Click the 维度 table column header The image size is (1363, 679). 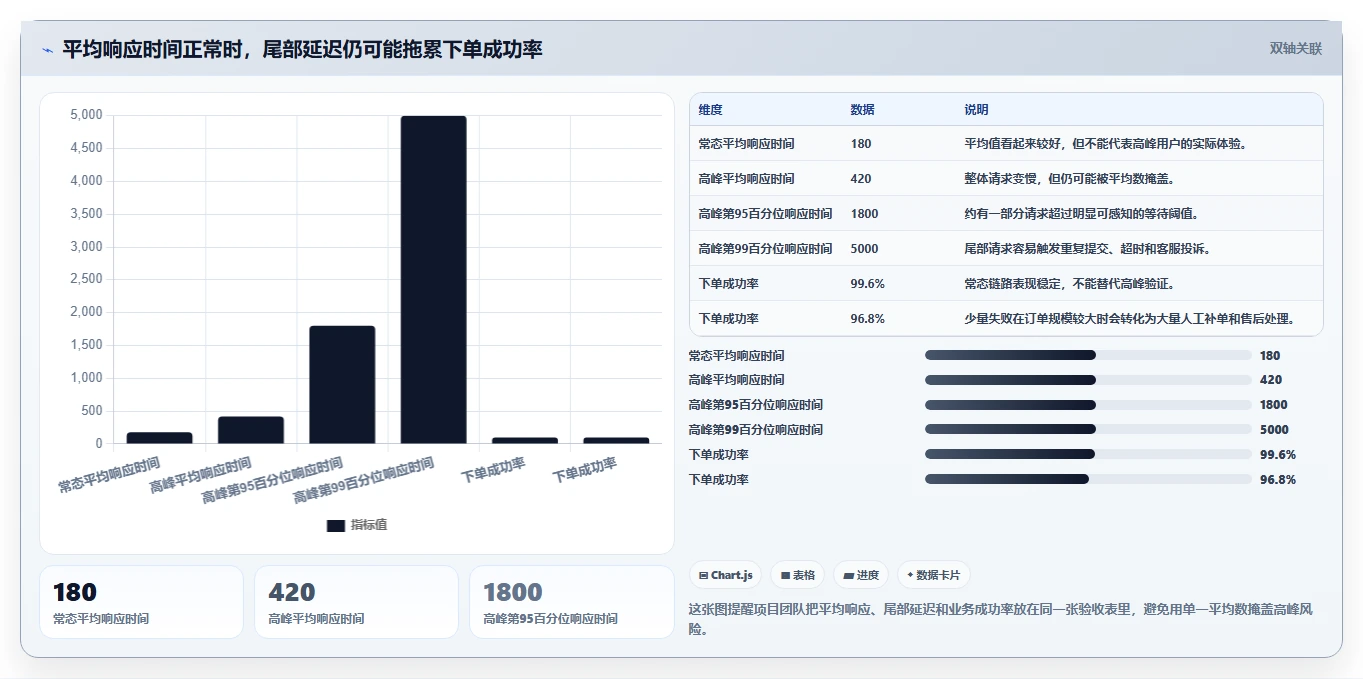coord(710,110)
